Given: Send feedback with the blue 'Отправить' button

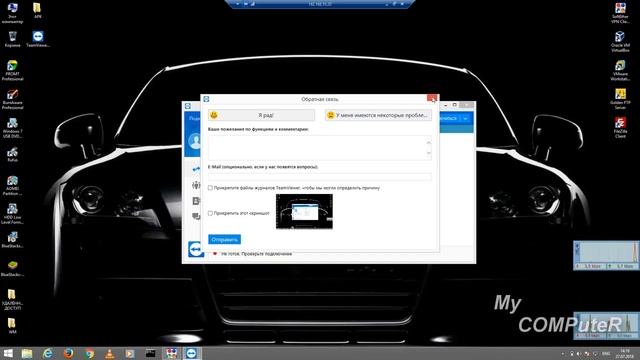Looking at the screenshot, I should pos(224,239).
